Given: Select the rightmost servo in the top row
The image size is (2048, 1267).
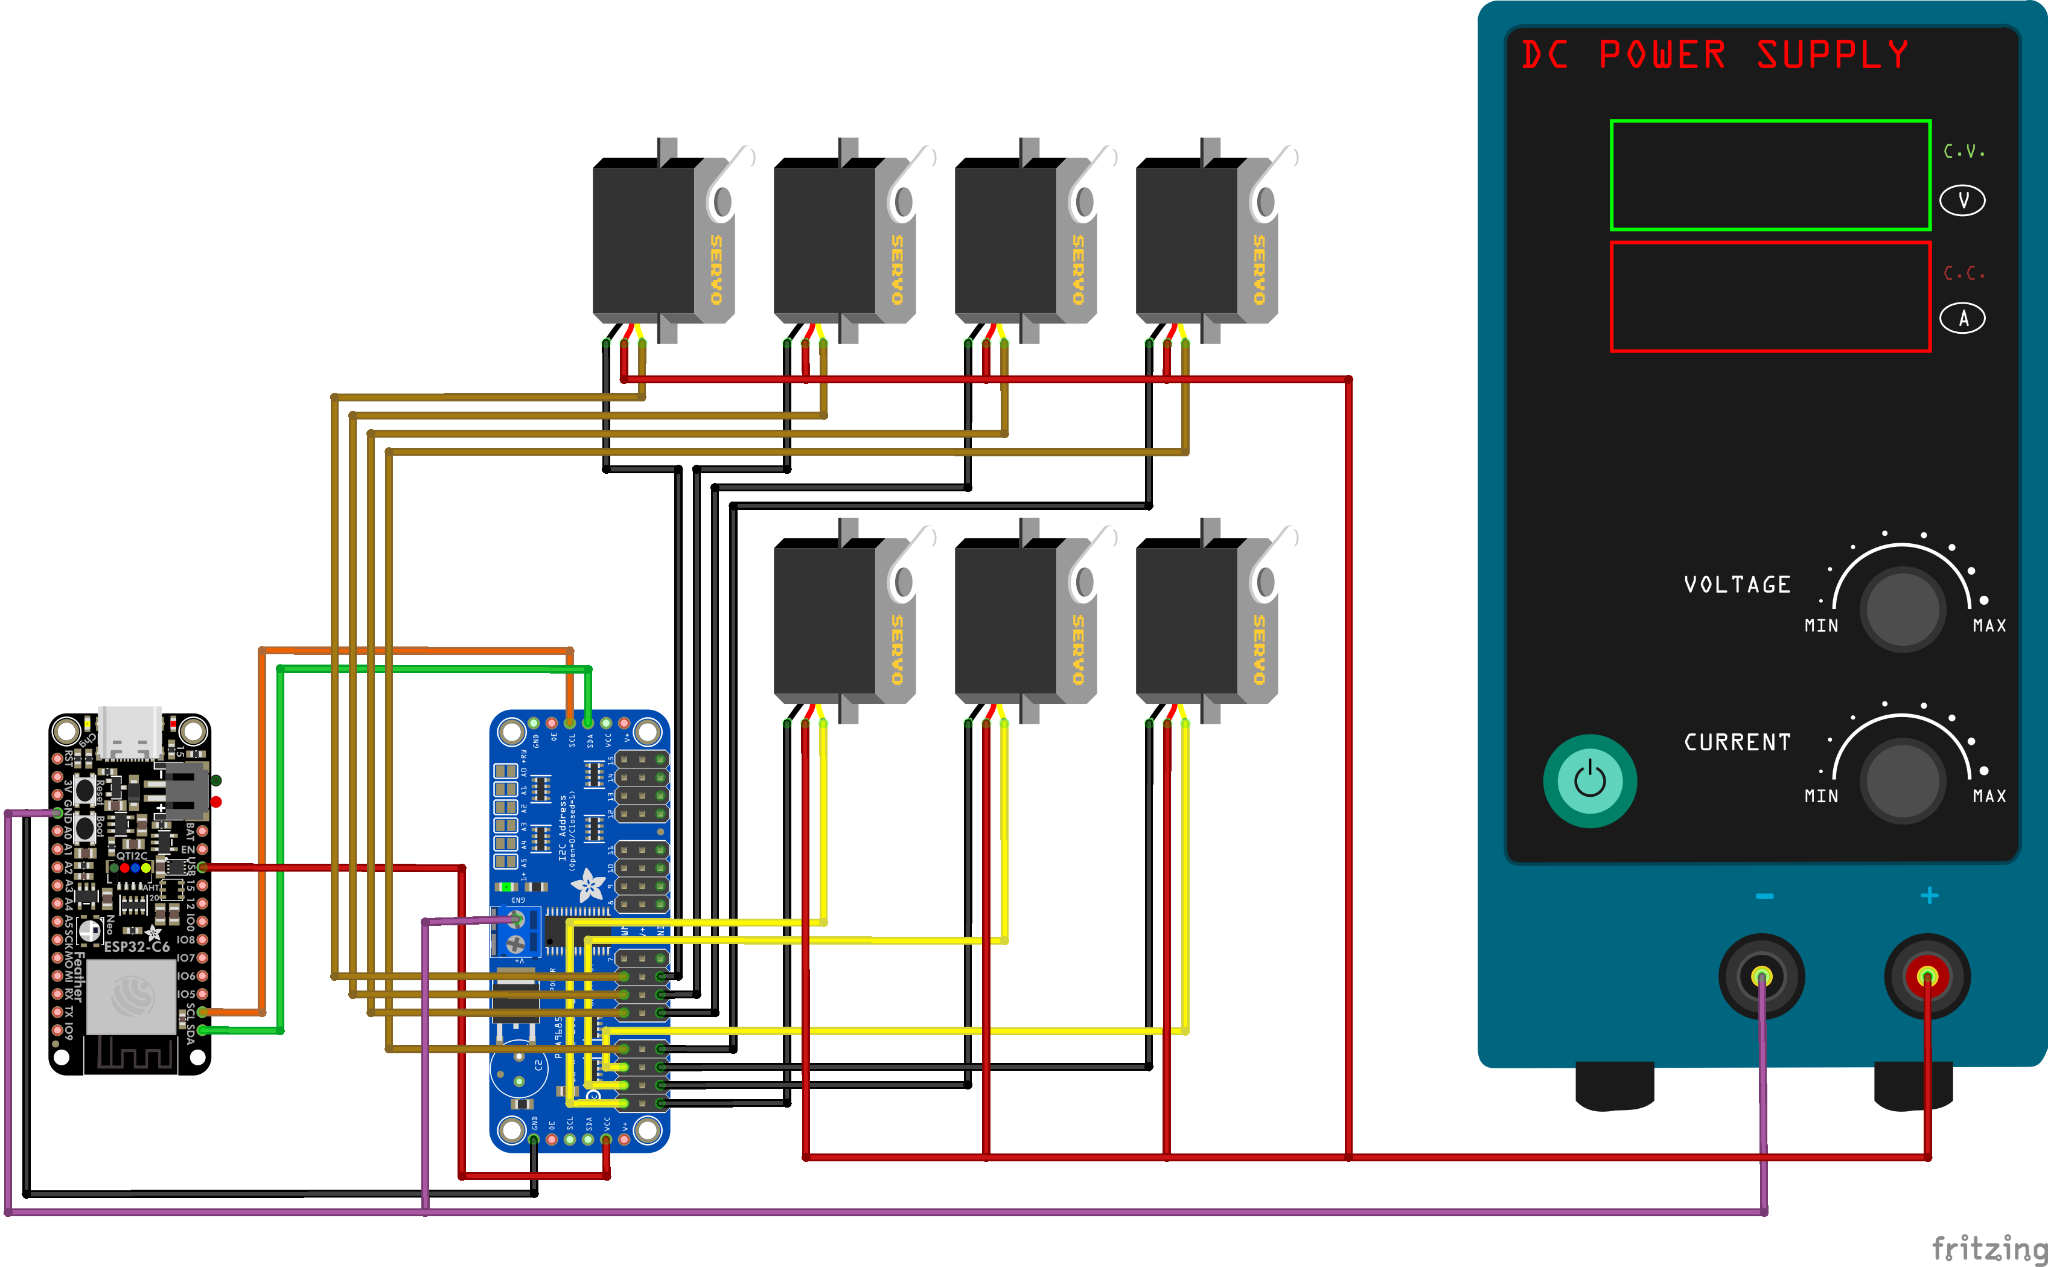Looking at the screenshot, I should pyautogui.click(x=1216, y=240).
